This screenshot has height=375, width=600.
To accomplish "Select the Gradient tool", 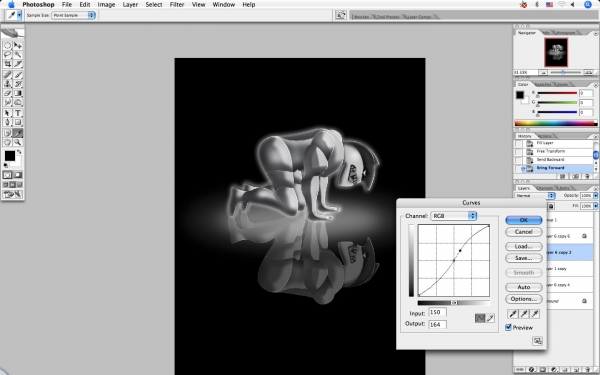I will click(18, 93).
